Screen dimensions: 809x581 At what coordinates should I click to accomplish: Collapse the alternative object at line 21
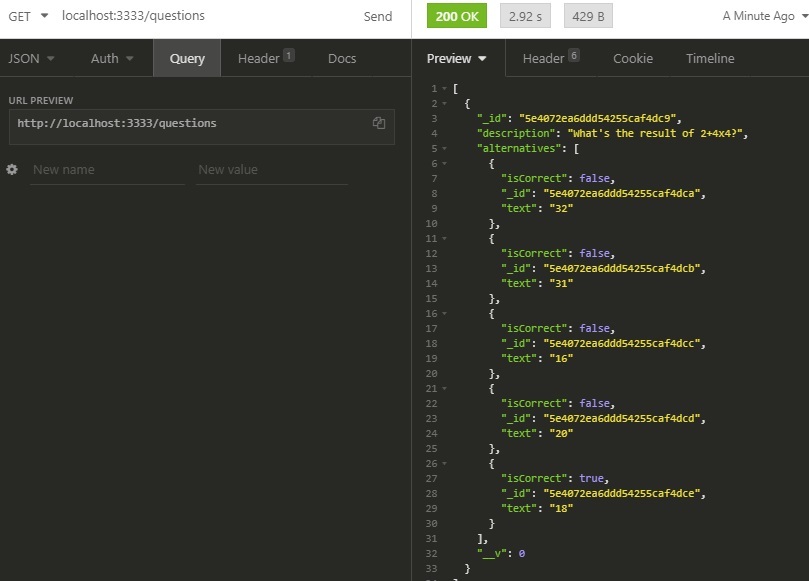click(x=444, y=389)
